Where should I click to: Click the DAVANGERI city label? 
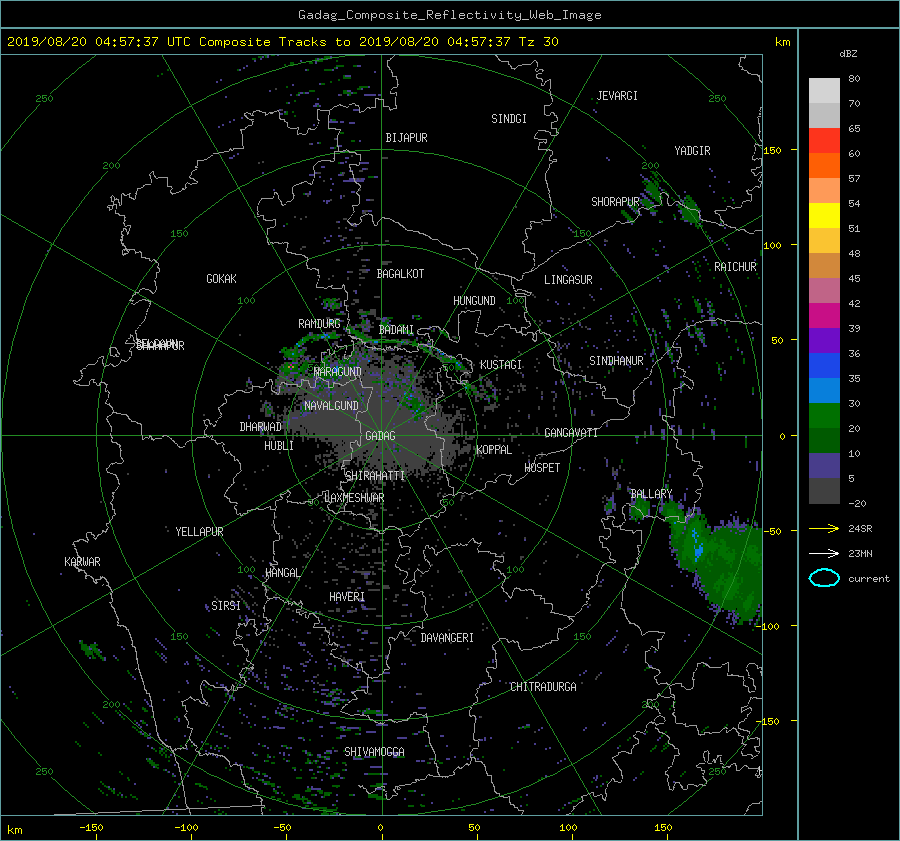[447, 638]
